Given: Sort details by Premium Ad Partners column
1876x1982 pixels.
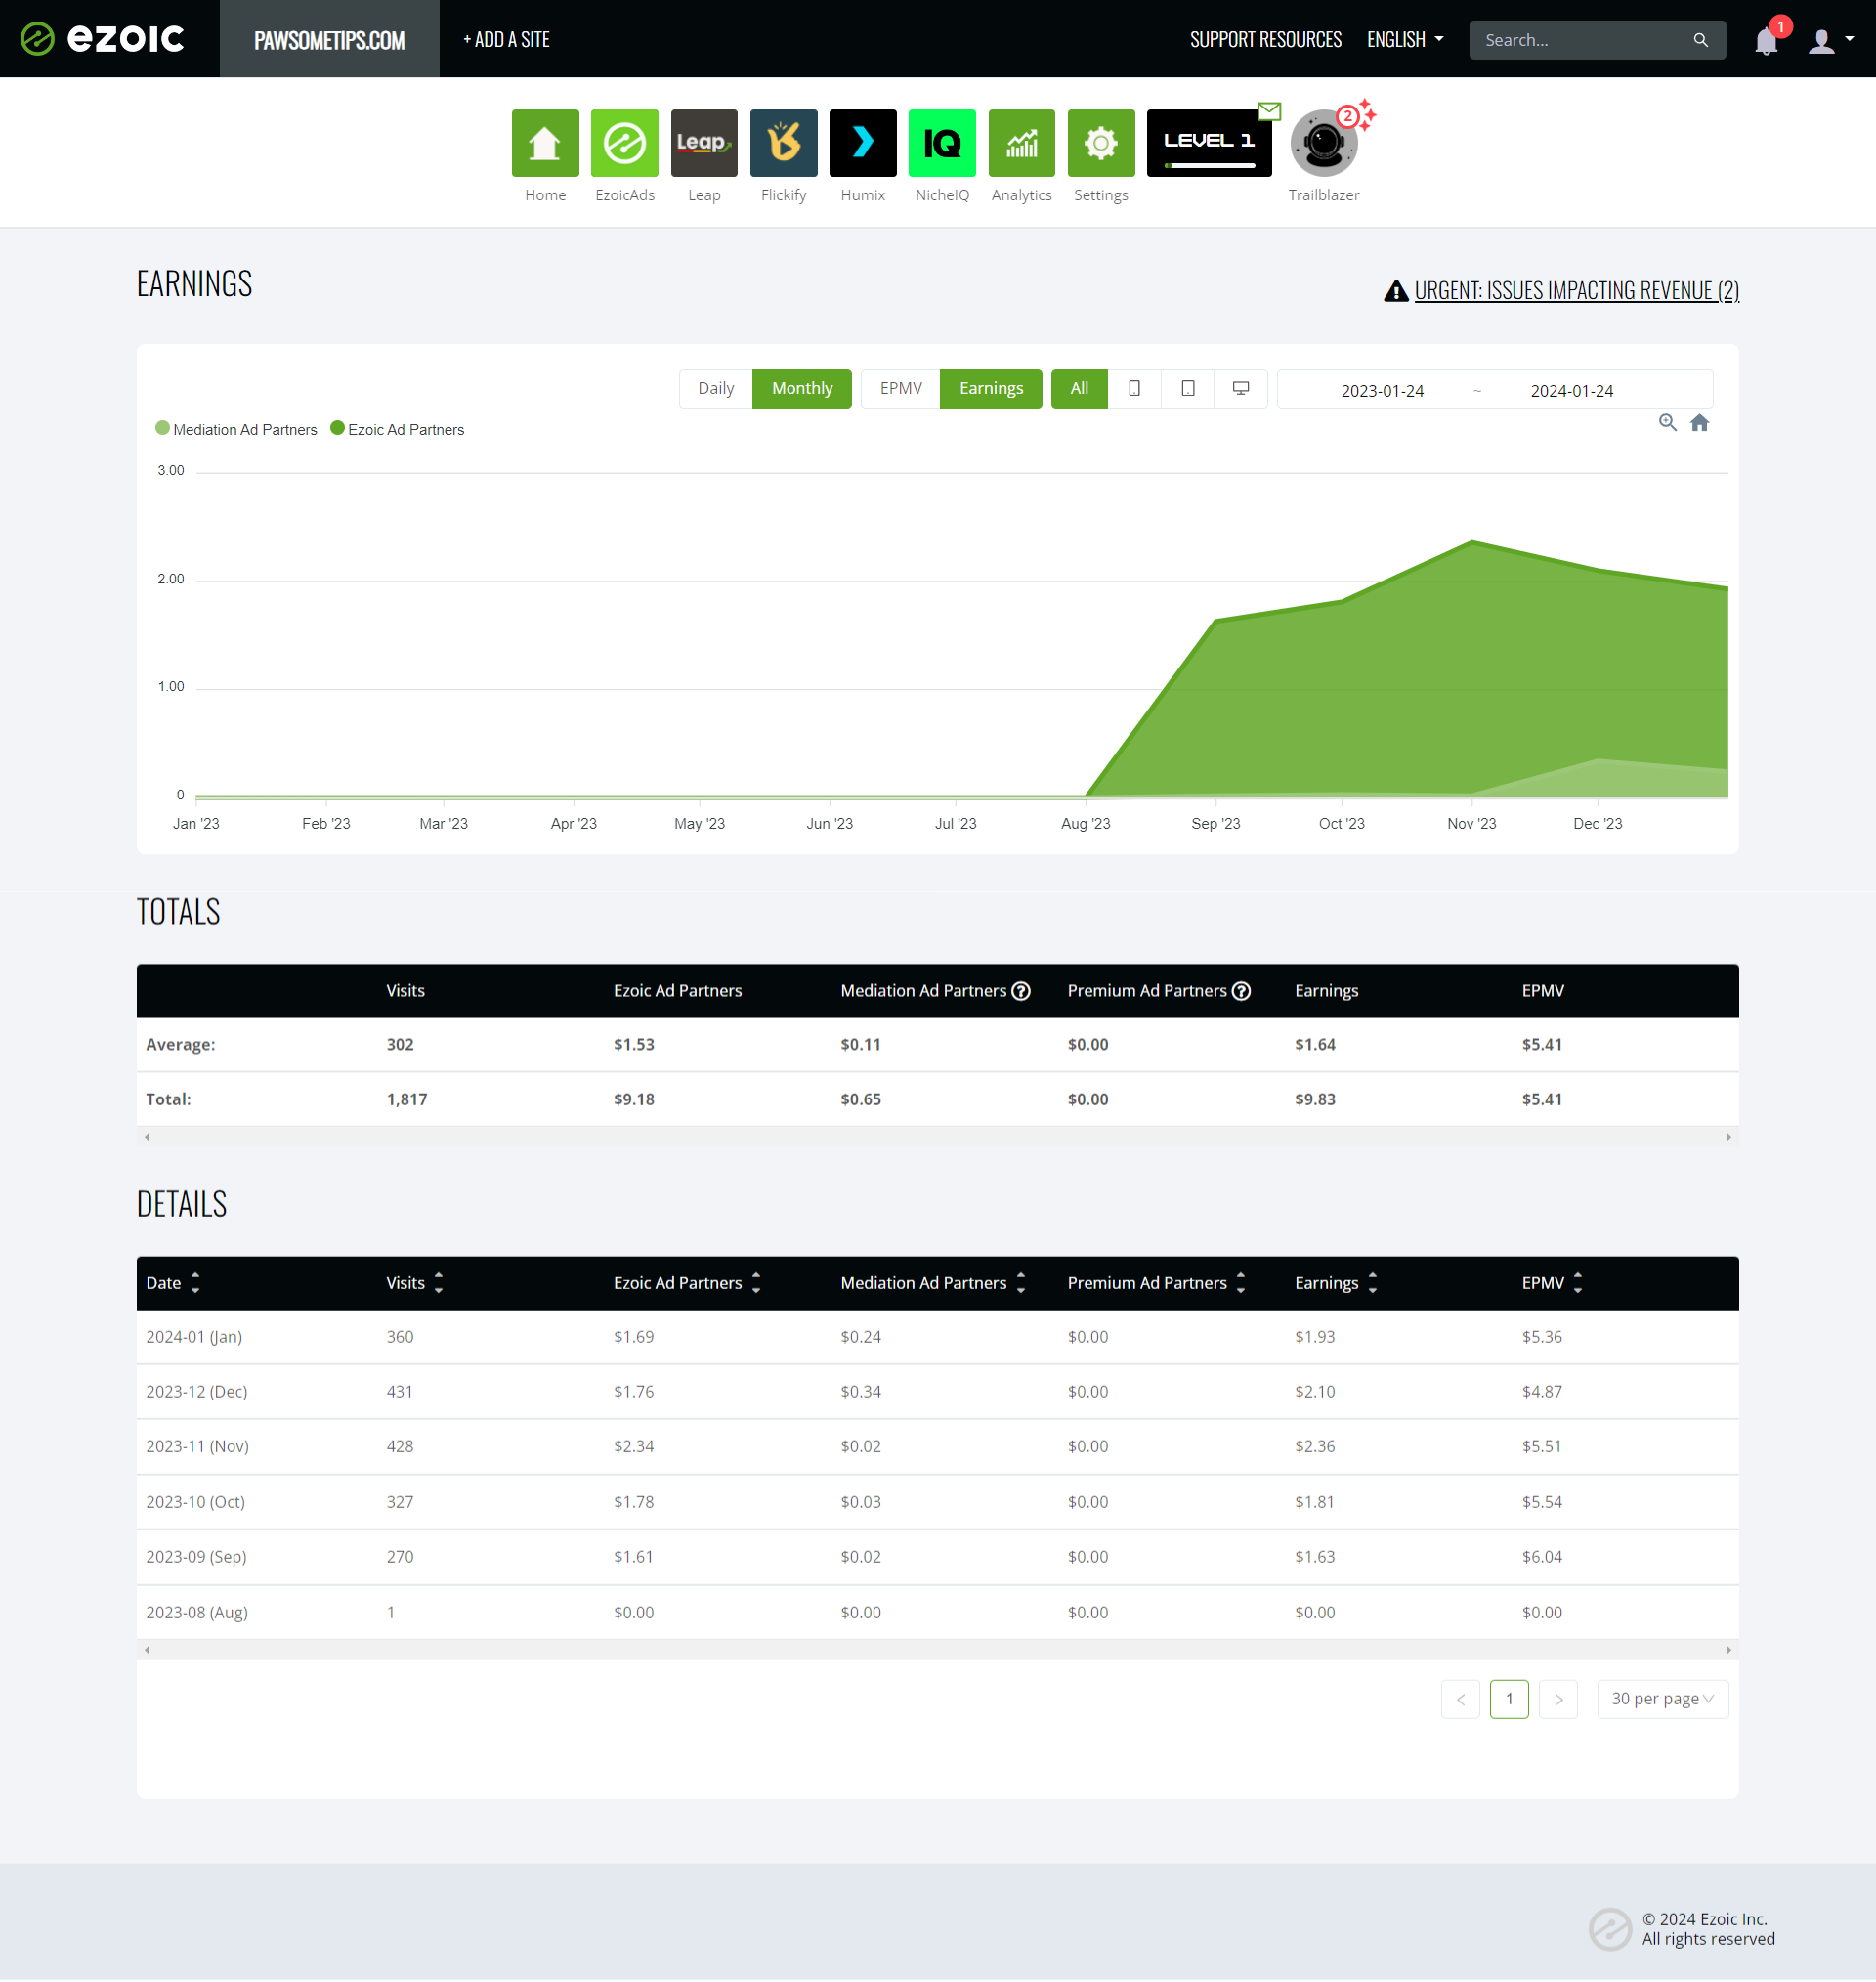Looking at the screenshot, I should pos(1157,1283).
